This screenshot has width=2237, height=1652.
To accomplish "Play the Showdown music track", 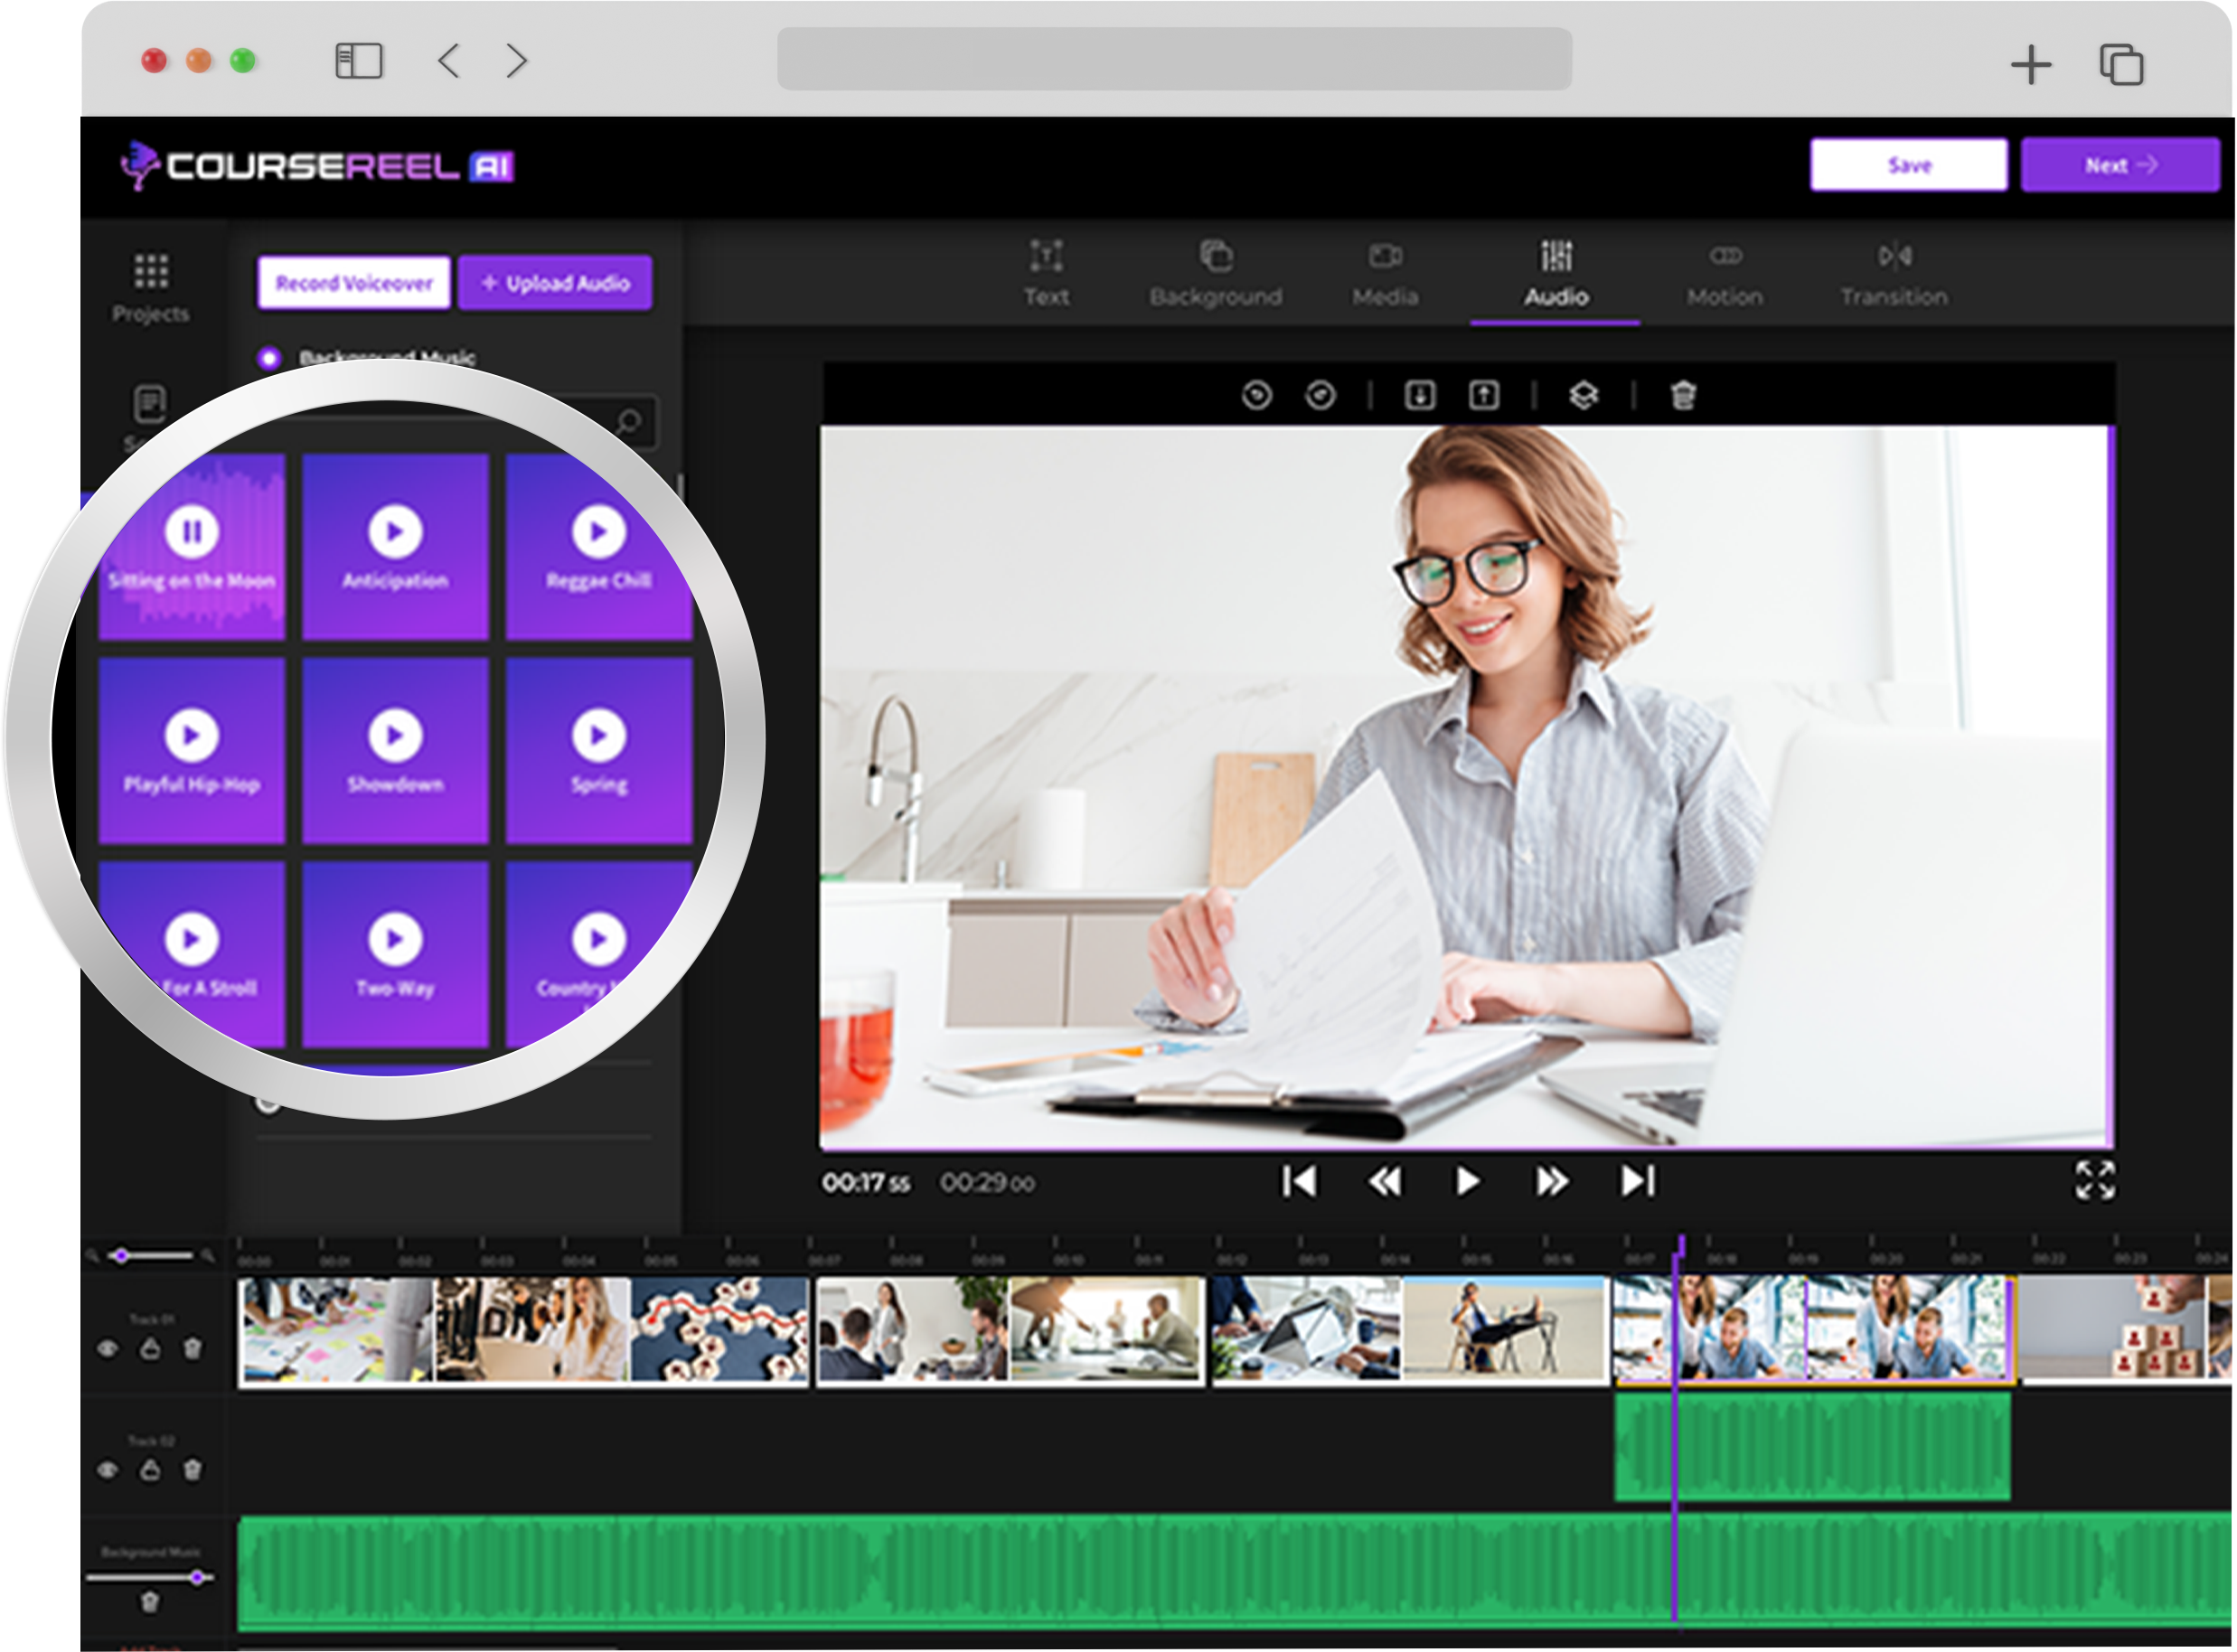I will pos(395,736).
